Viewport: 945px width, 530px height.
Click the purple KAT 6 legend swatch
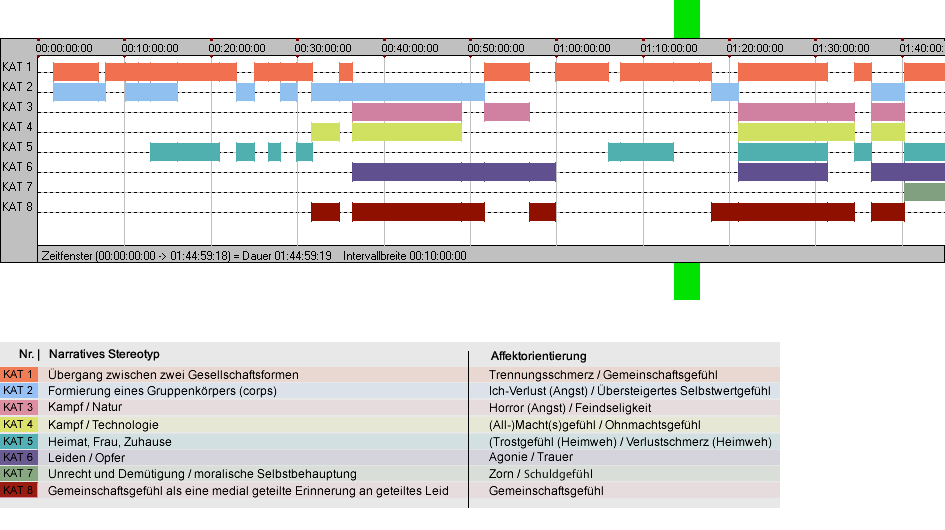click(x=19, y=457)
